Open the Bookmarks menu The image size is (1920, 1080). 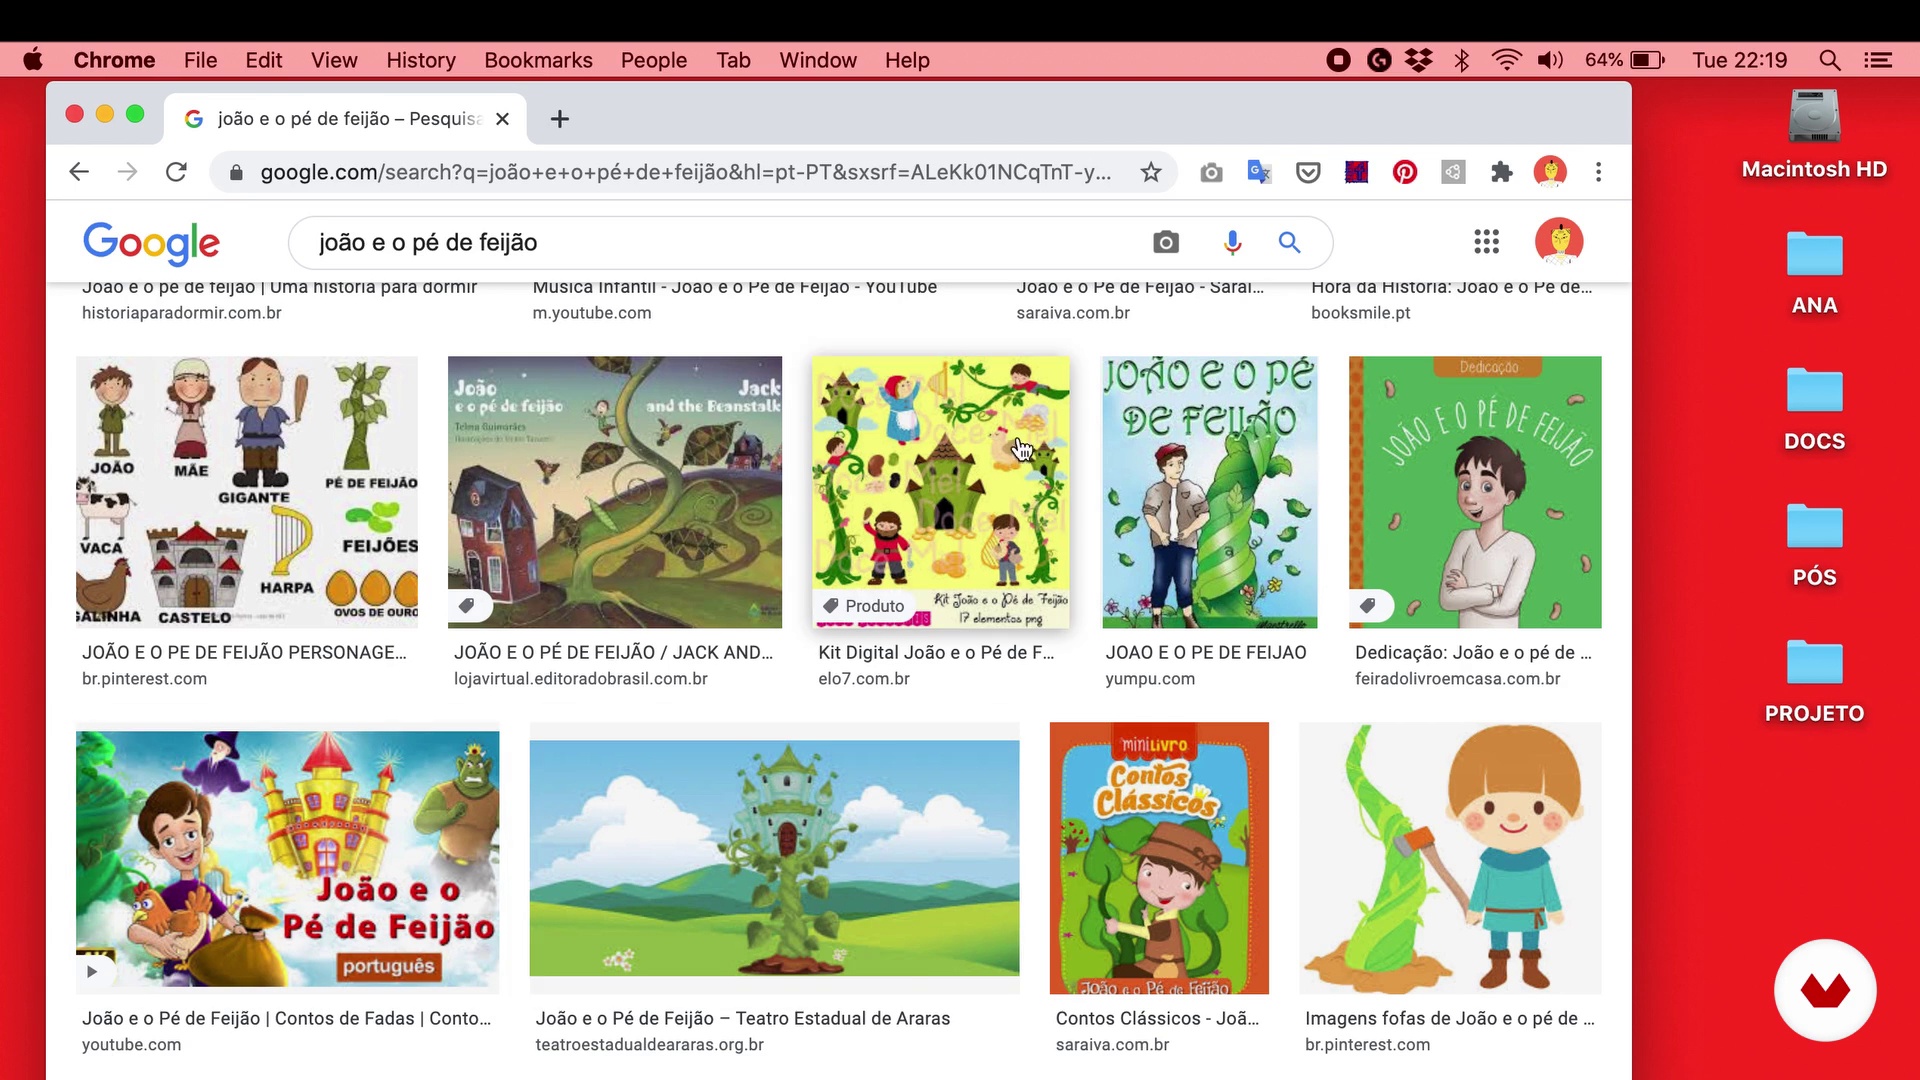coord(538,60)
